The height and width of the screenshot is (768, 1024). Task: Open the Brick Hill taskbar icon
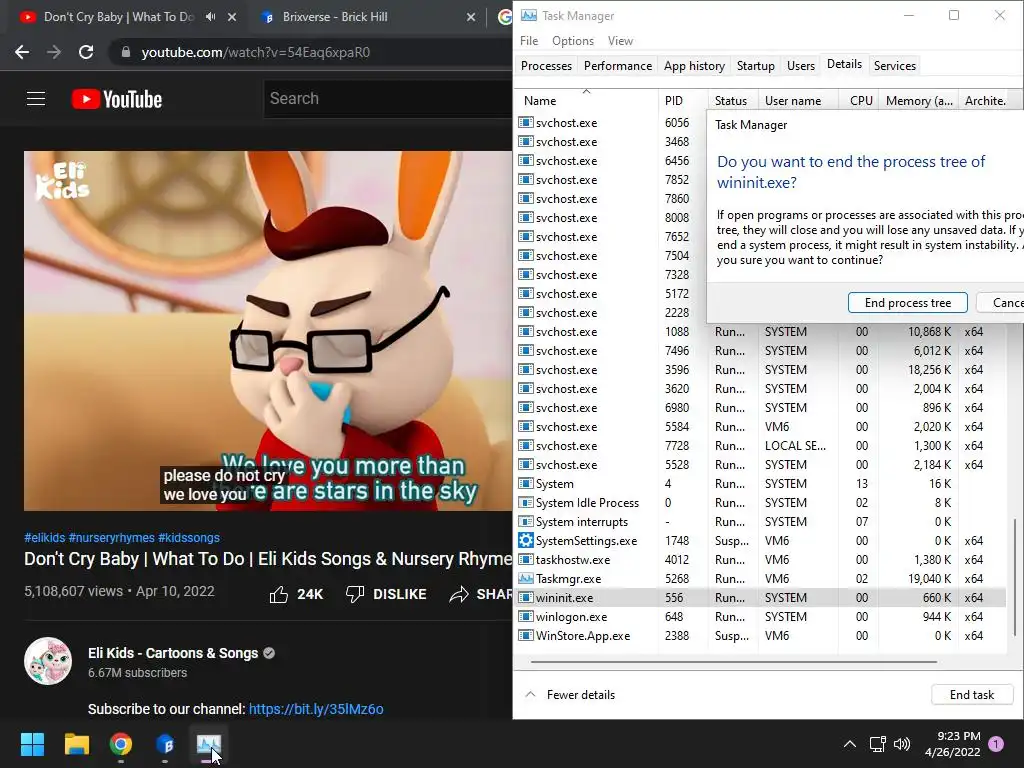(165, 744)
